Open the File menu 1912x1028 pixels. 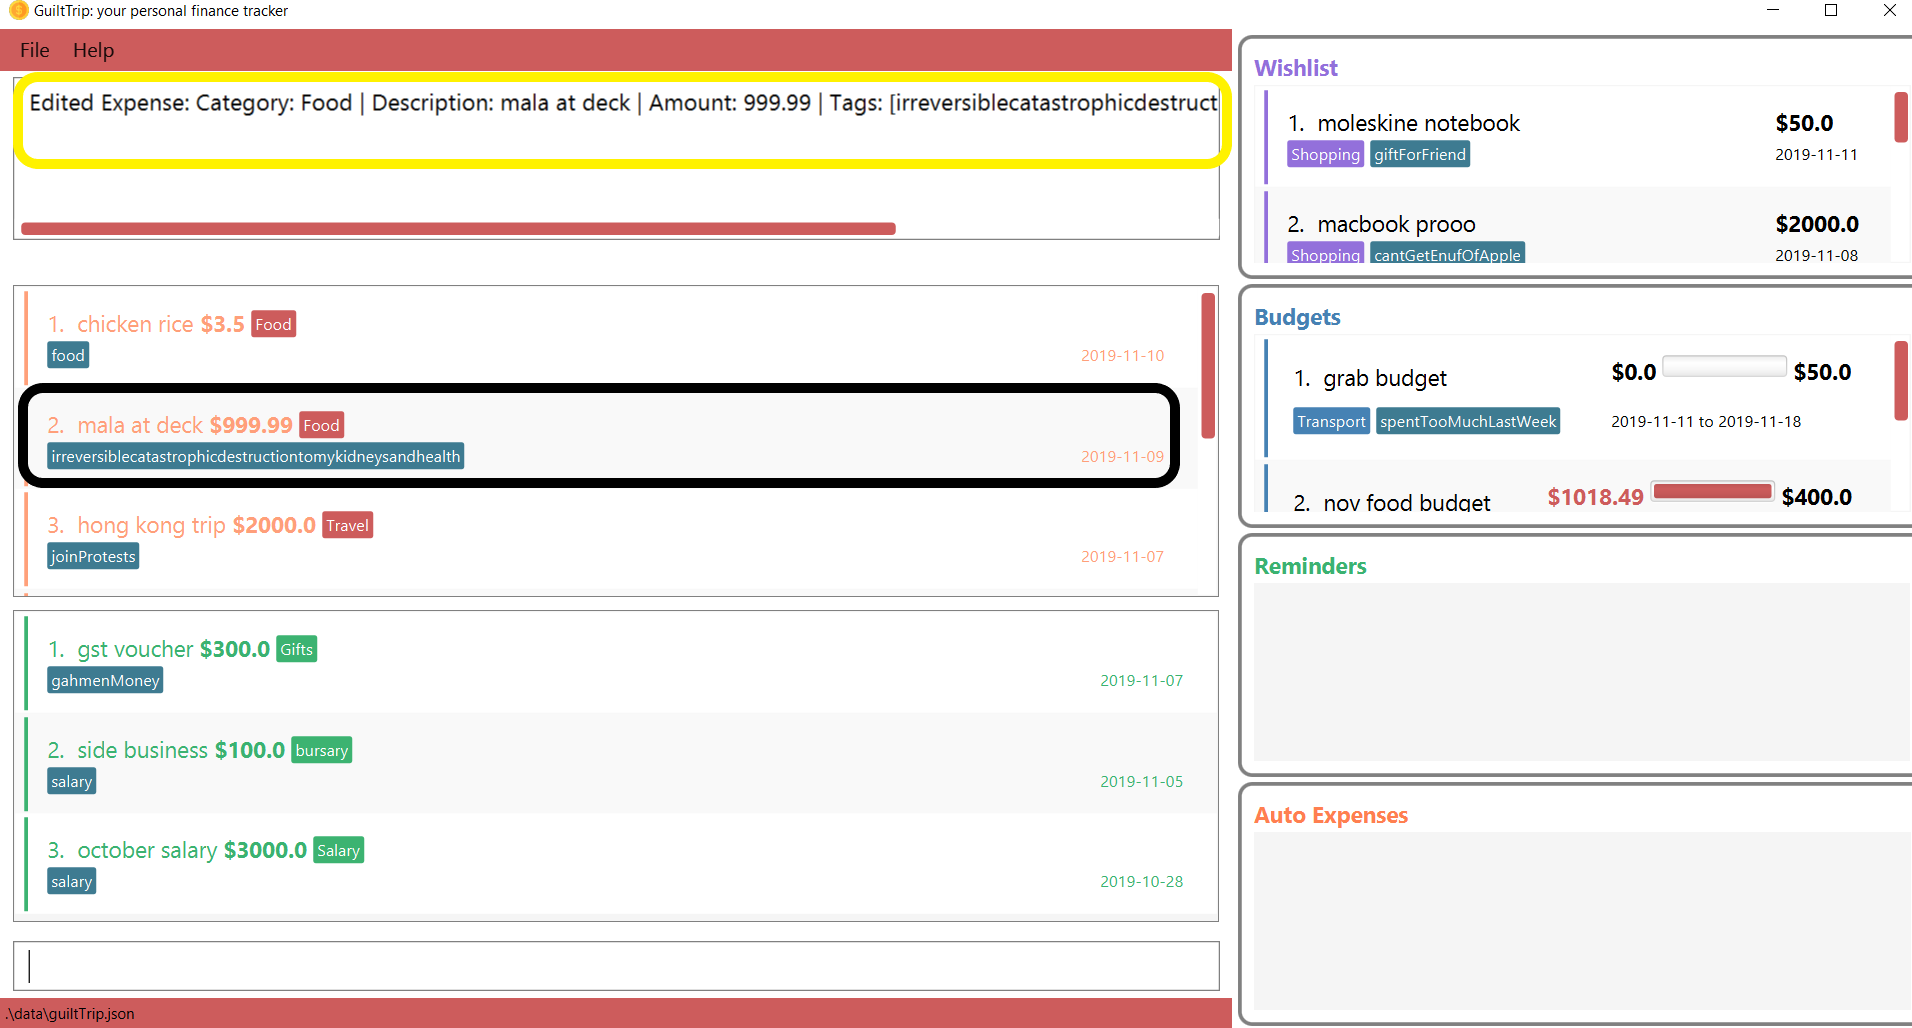point(34,50)
